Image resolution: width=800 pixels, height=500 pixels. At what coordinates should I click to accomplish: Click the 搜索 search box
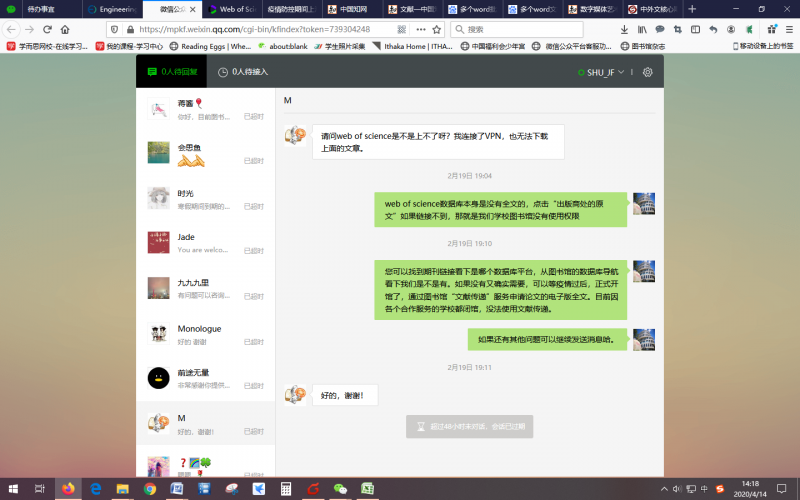pos(517,30)
